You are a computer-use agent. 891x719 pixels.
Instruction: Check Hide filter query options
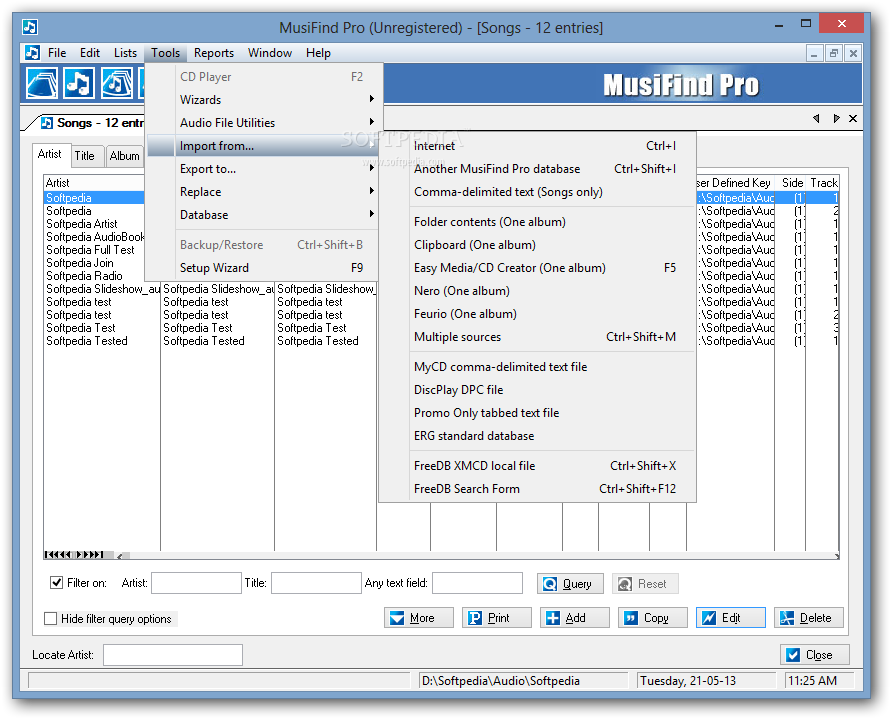[51, 618]
